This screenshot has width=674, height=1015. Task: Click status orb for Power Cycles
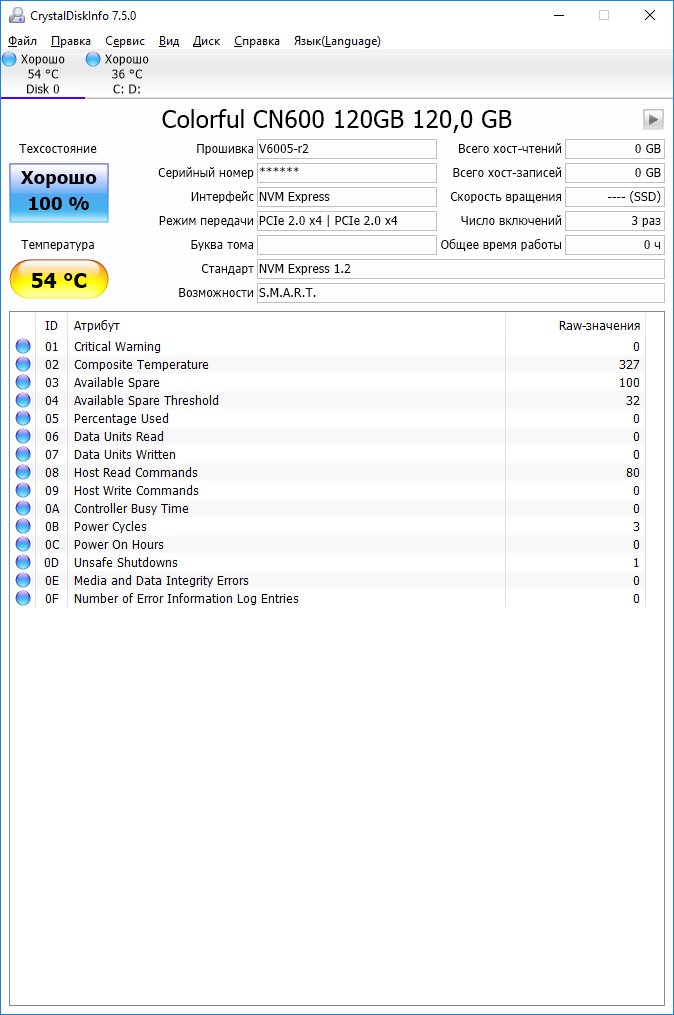coord(23,526)
